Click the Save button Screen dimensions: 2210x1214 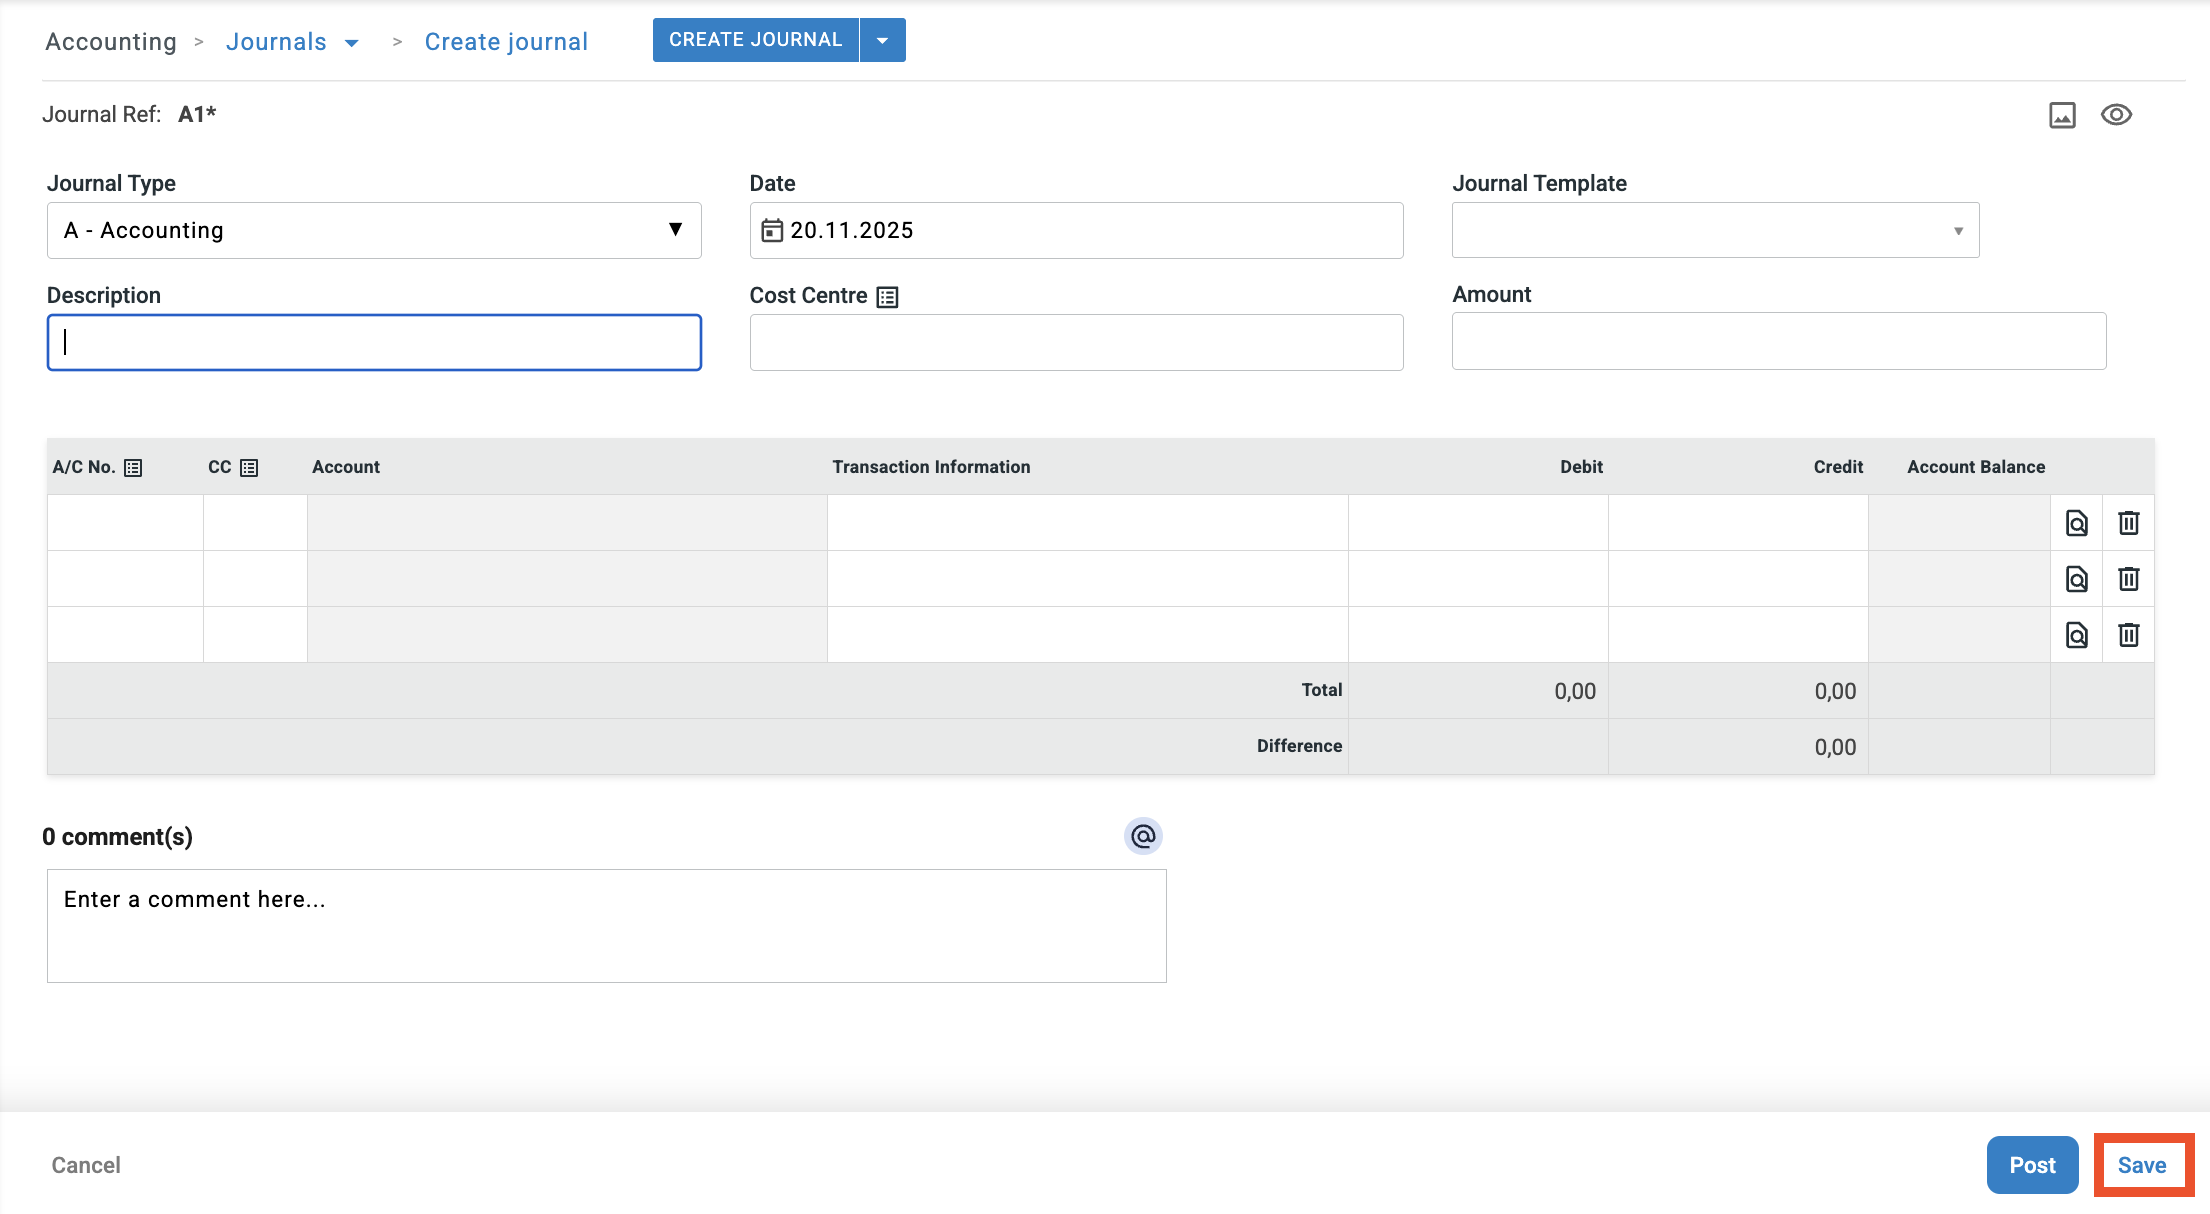tap(2142, 1165)
